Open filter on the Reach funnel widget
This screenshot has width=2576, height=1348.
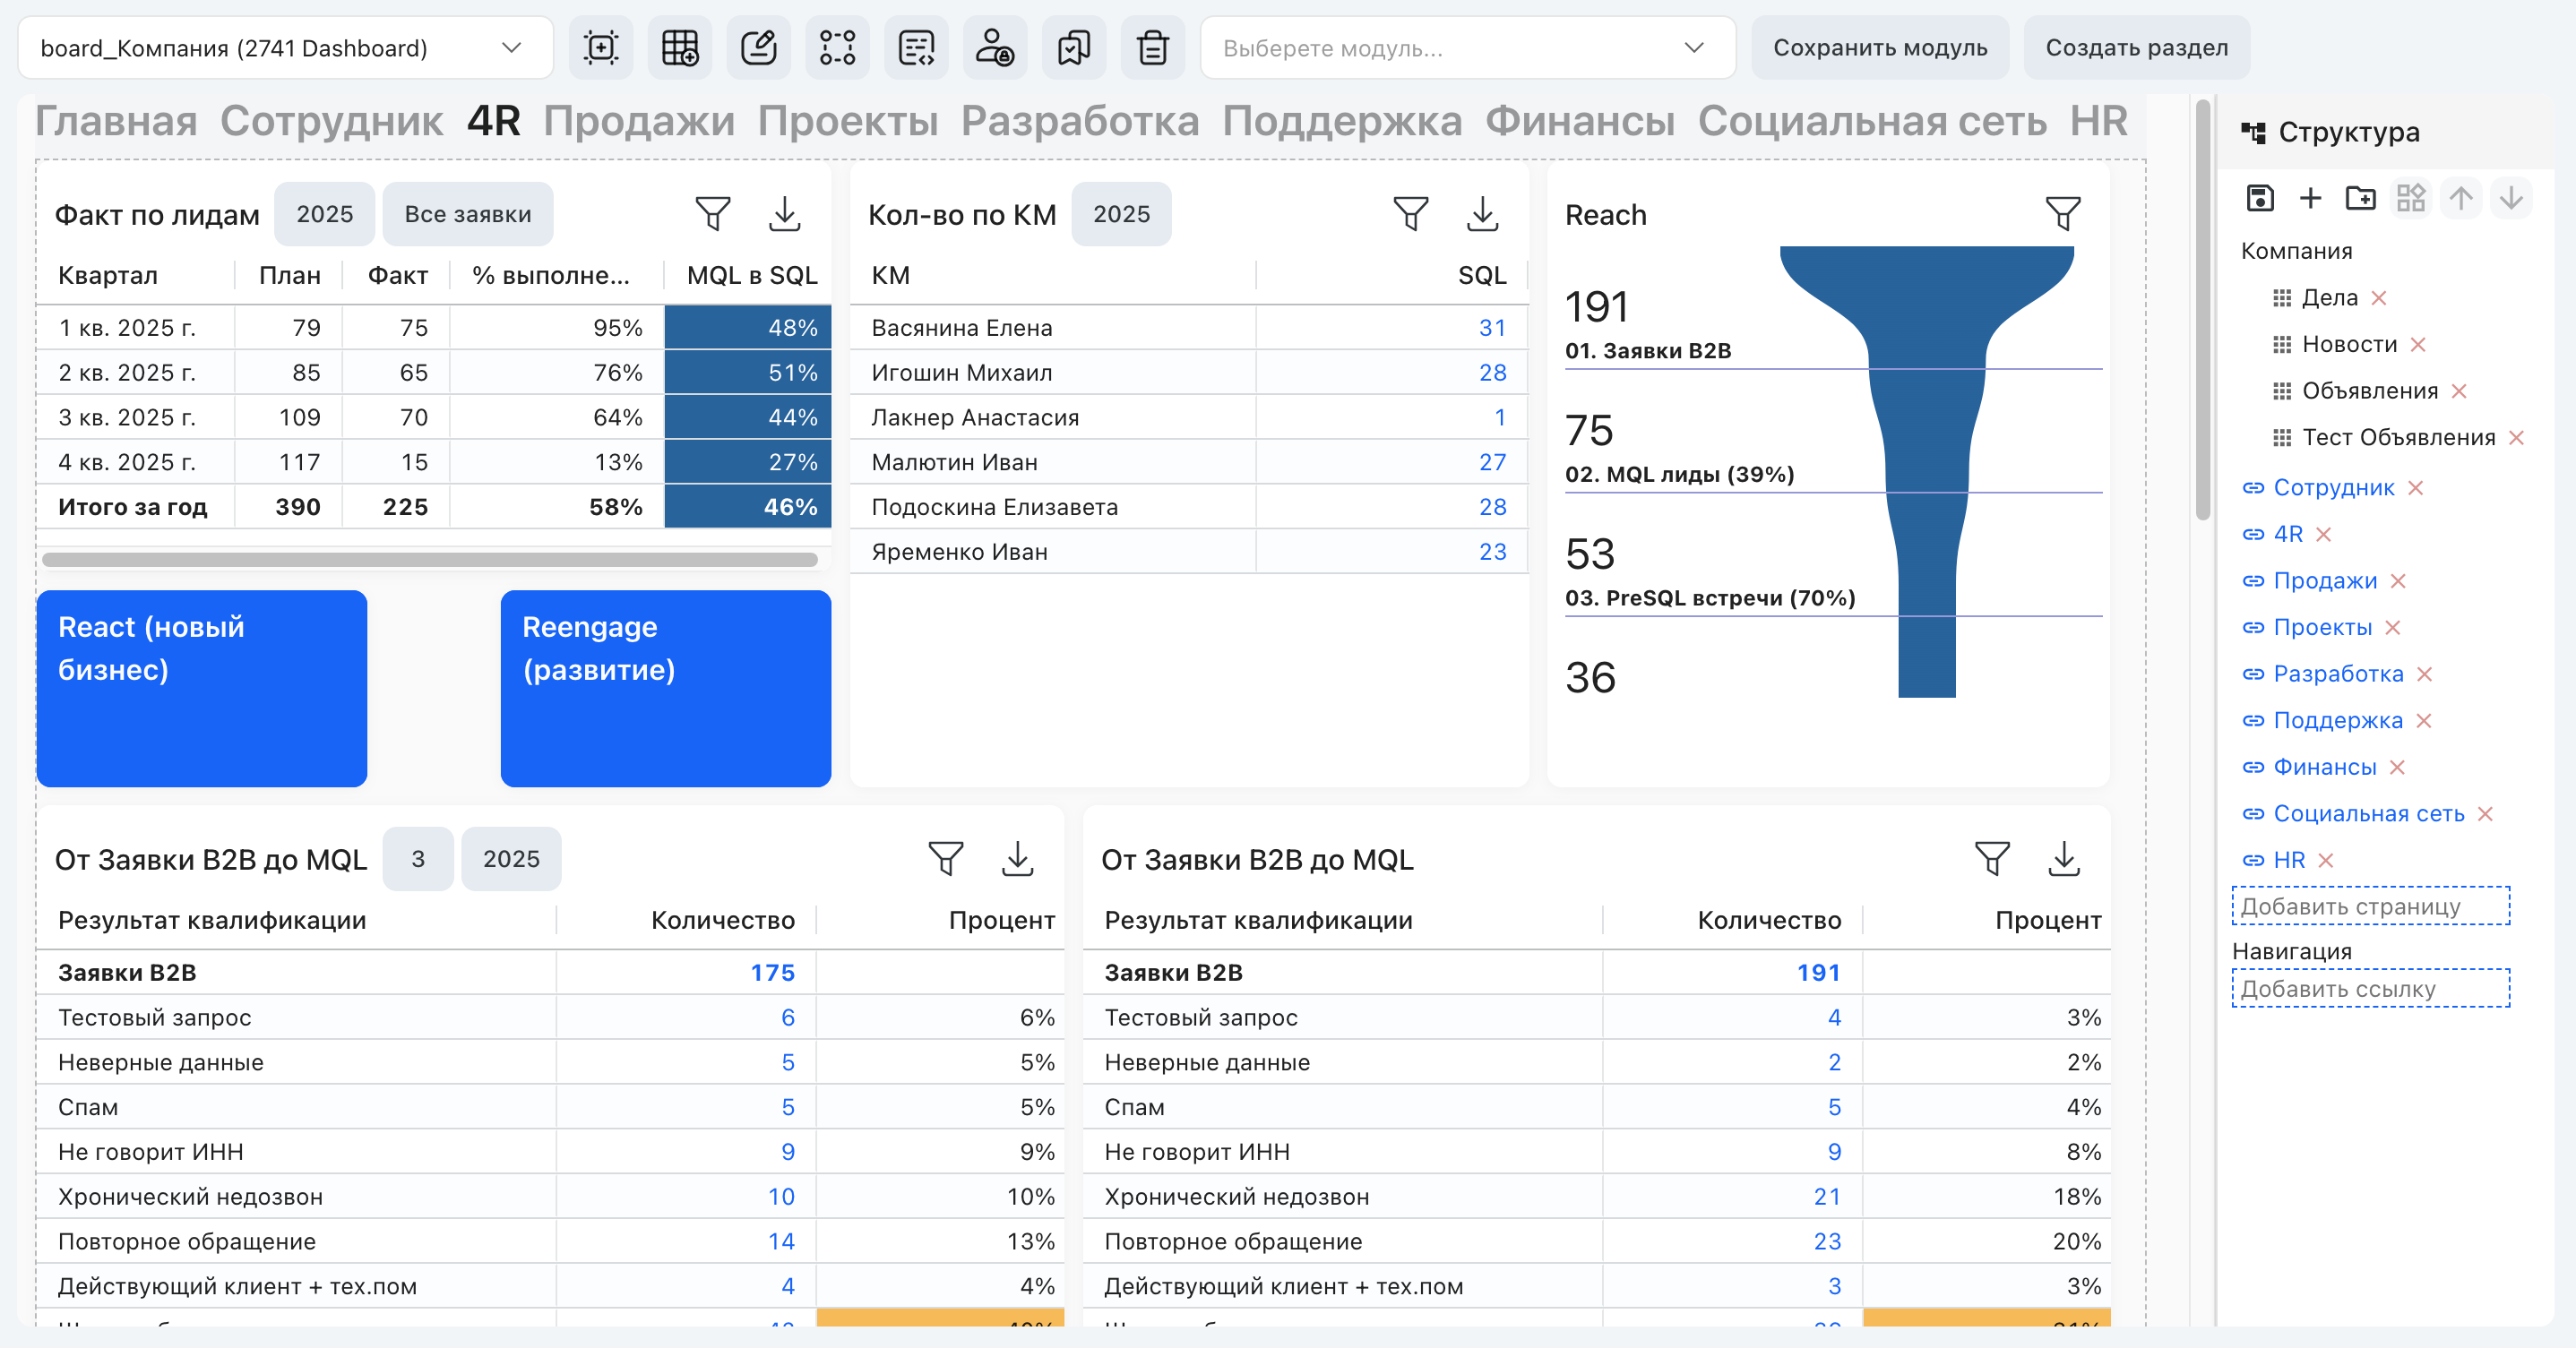point(2063,214)
